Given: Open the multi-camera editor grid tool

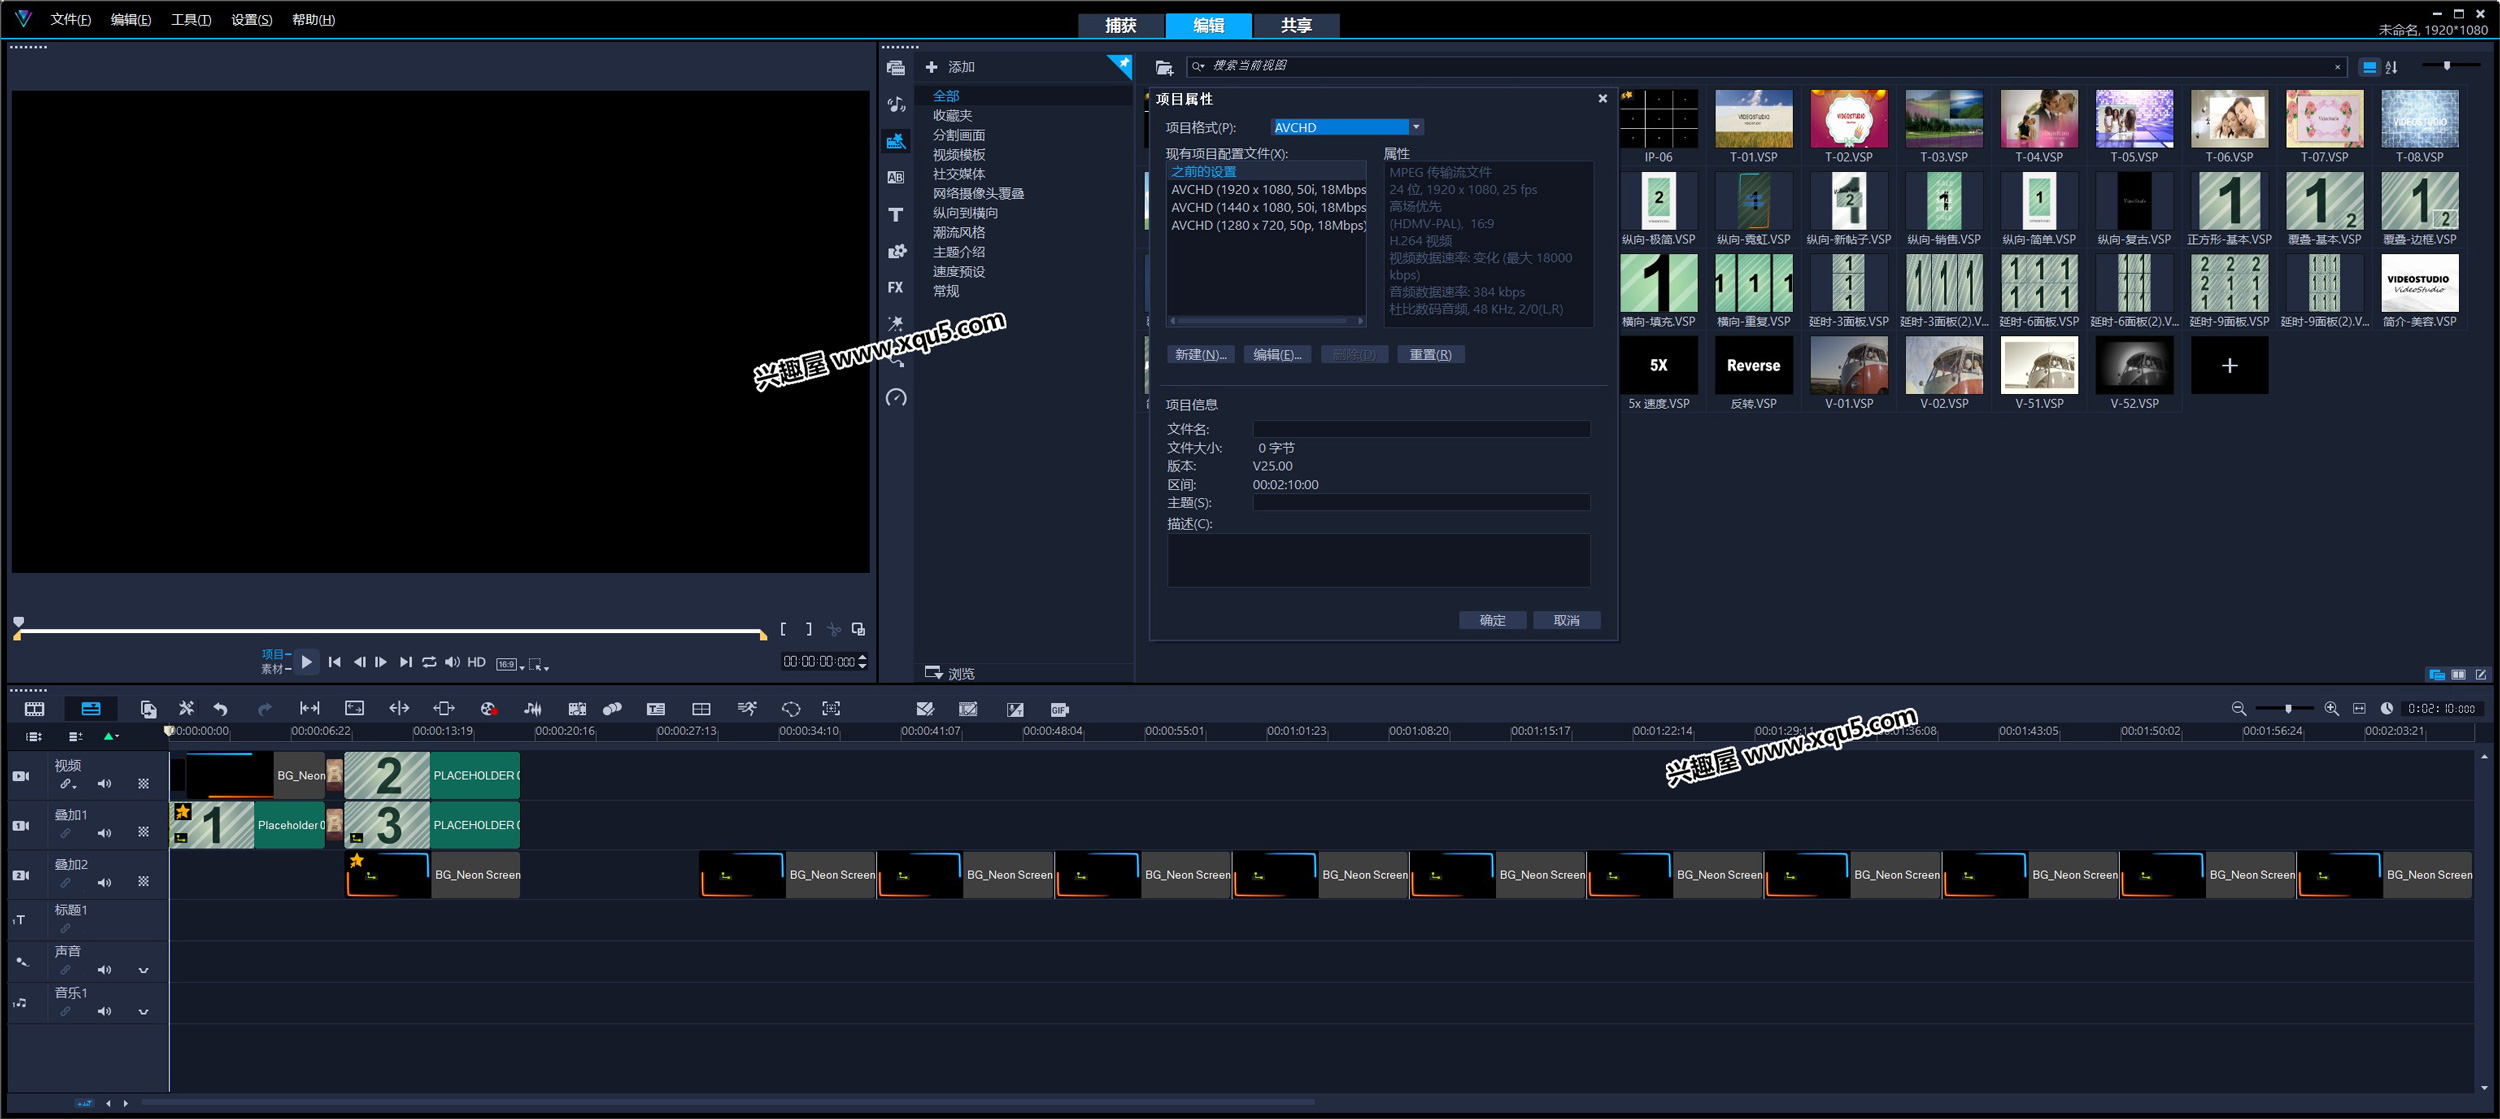Looking at the screenshot, I should click(x=701, y=709).
